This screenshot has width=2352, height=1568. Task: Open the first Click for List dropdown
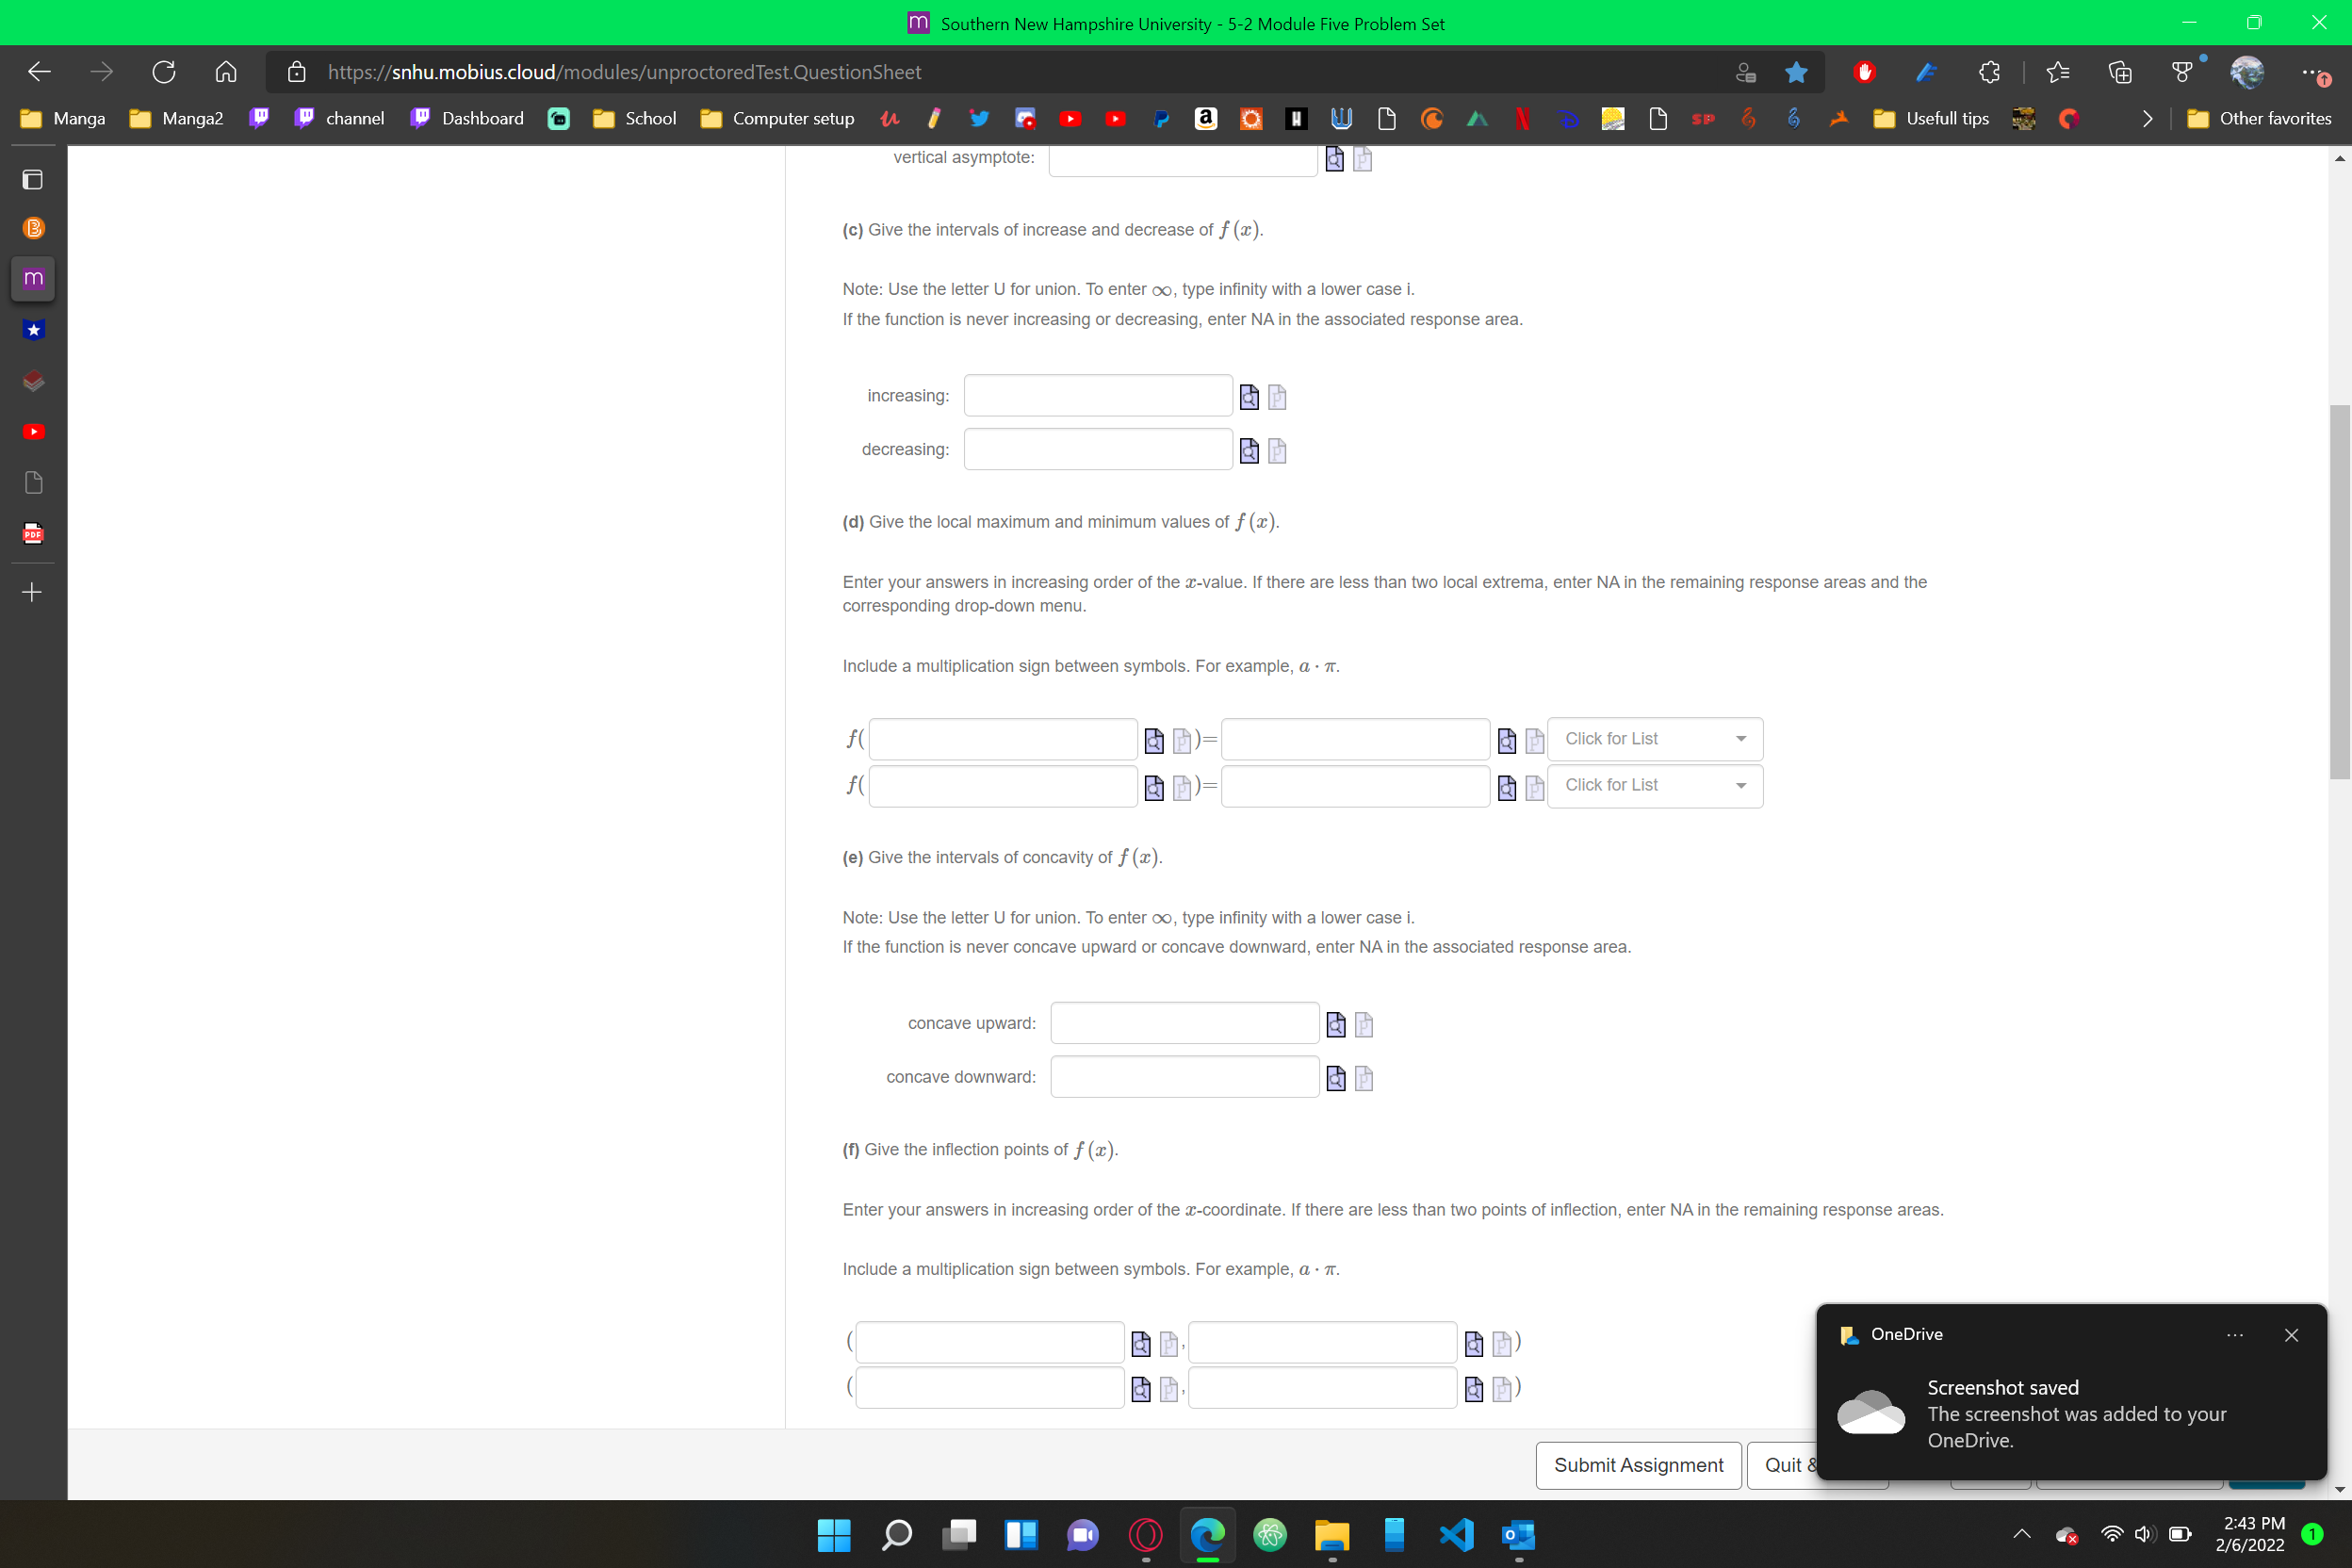pyautogui.click(x=1654, y=738)
